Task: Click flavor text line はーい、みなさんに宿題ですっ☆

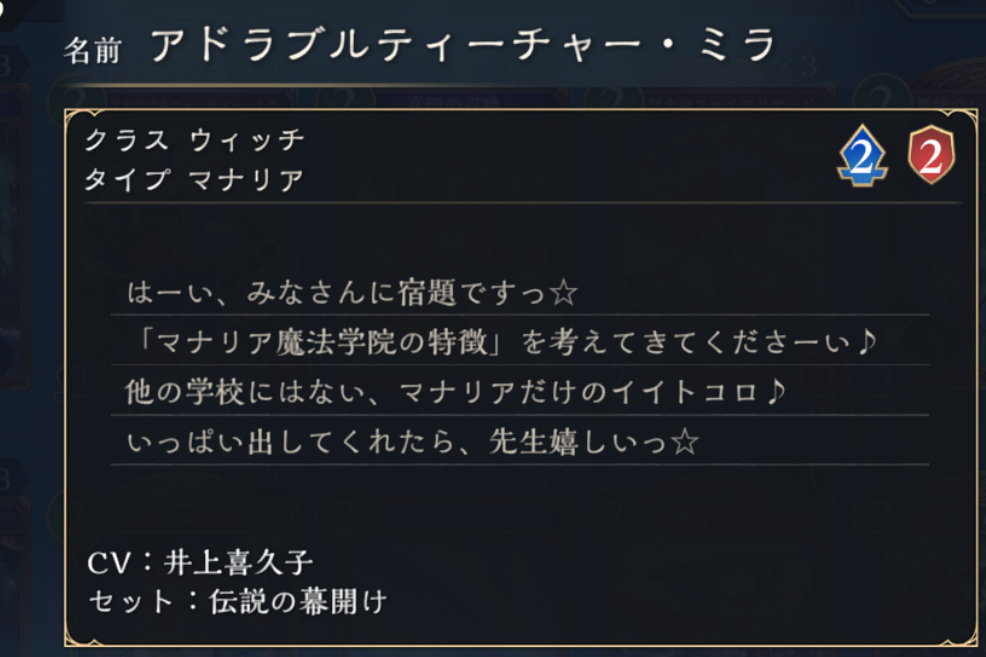Action: (x=352, y=292)
